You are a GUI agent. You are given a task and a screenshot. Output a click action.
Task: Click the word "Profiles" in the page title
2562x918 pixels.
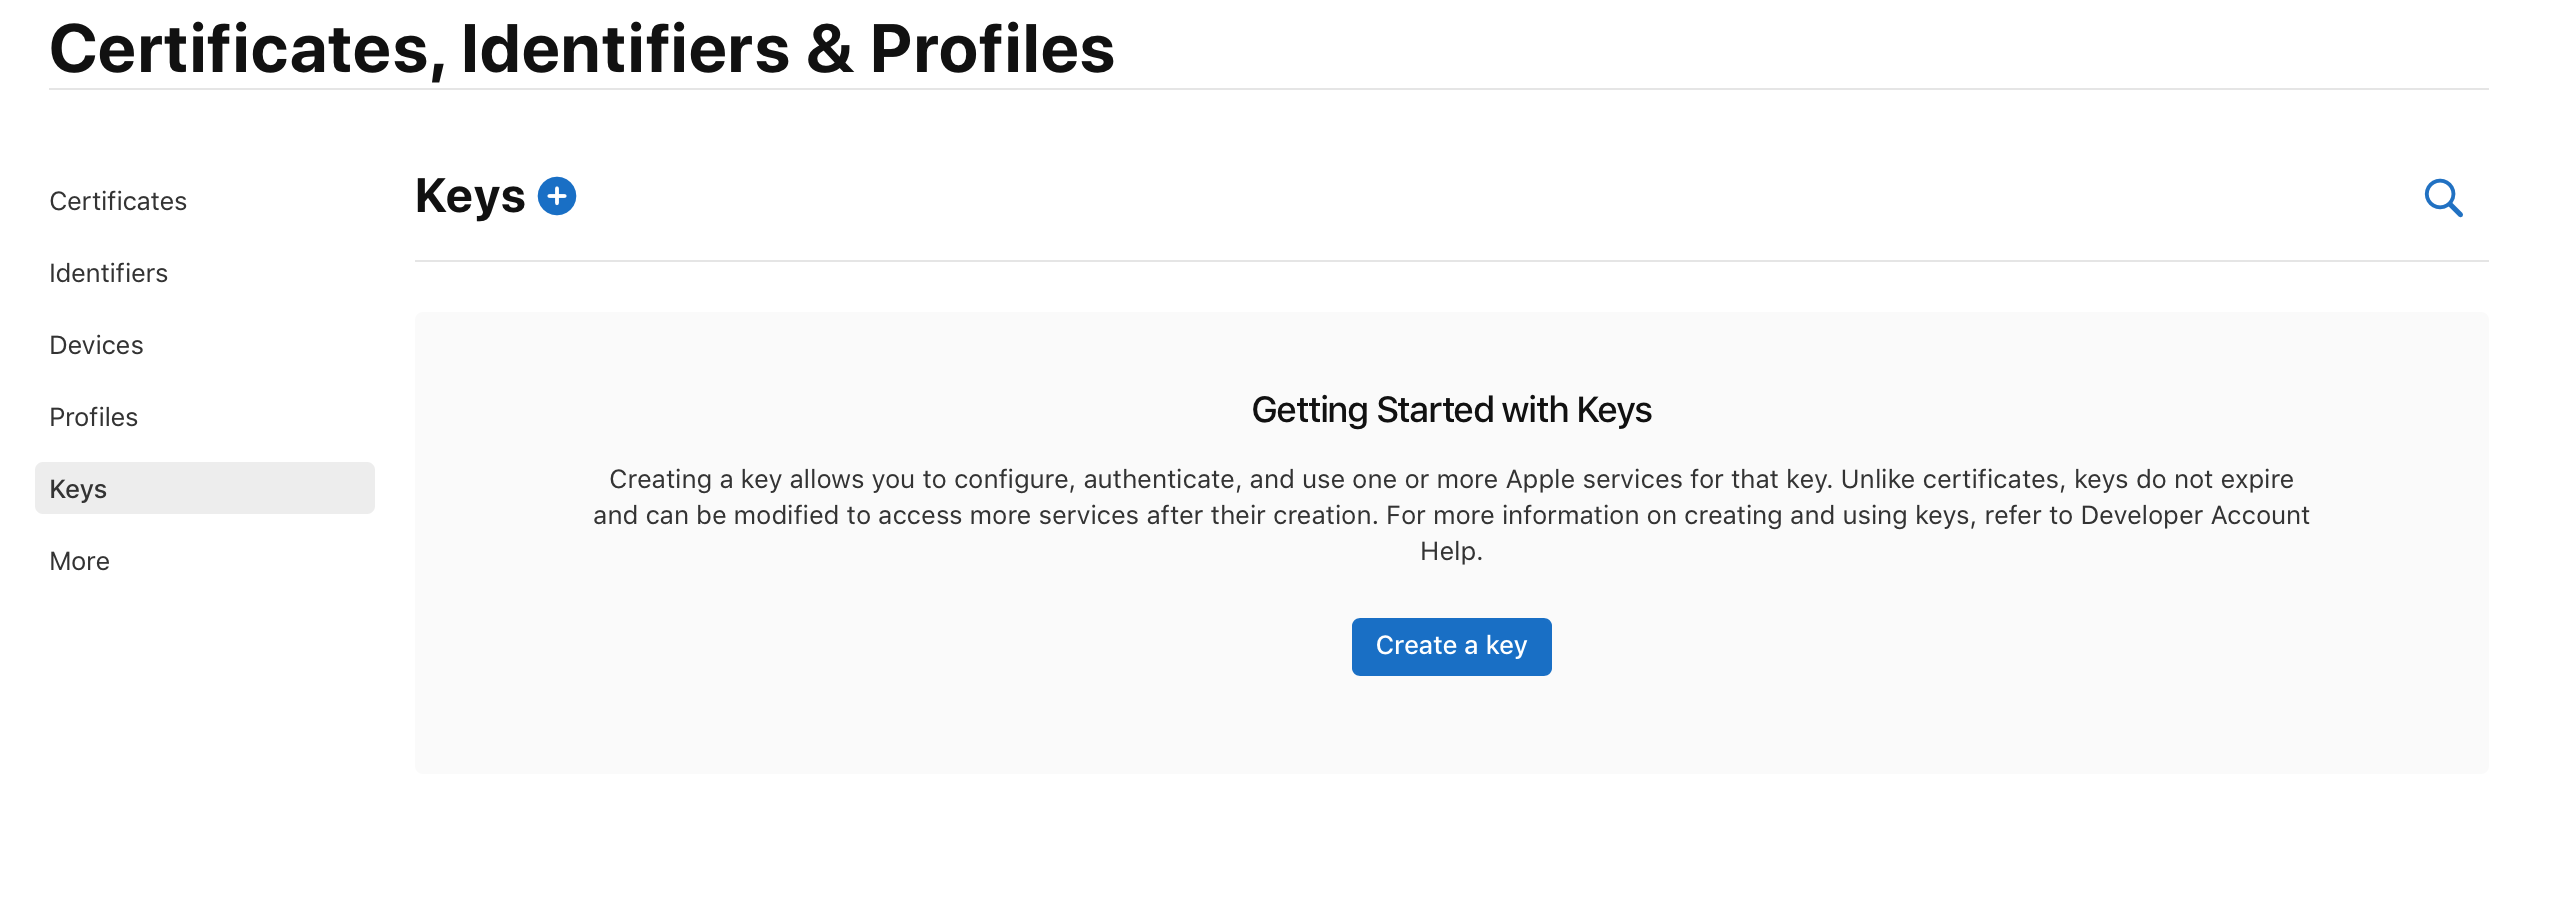pyautogui.click(x=992, y=48)
